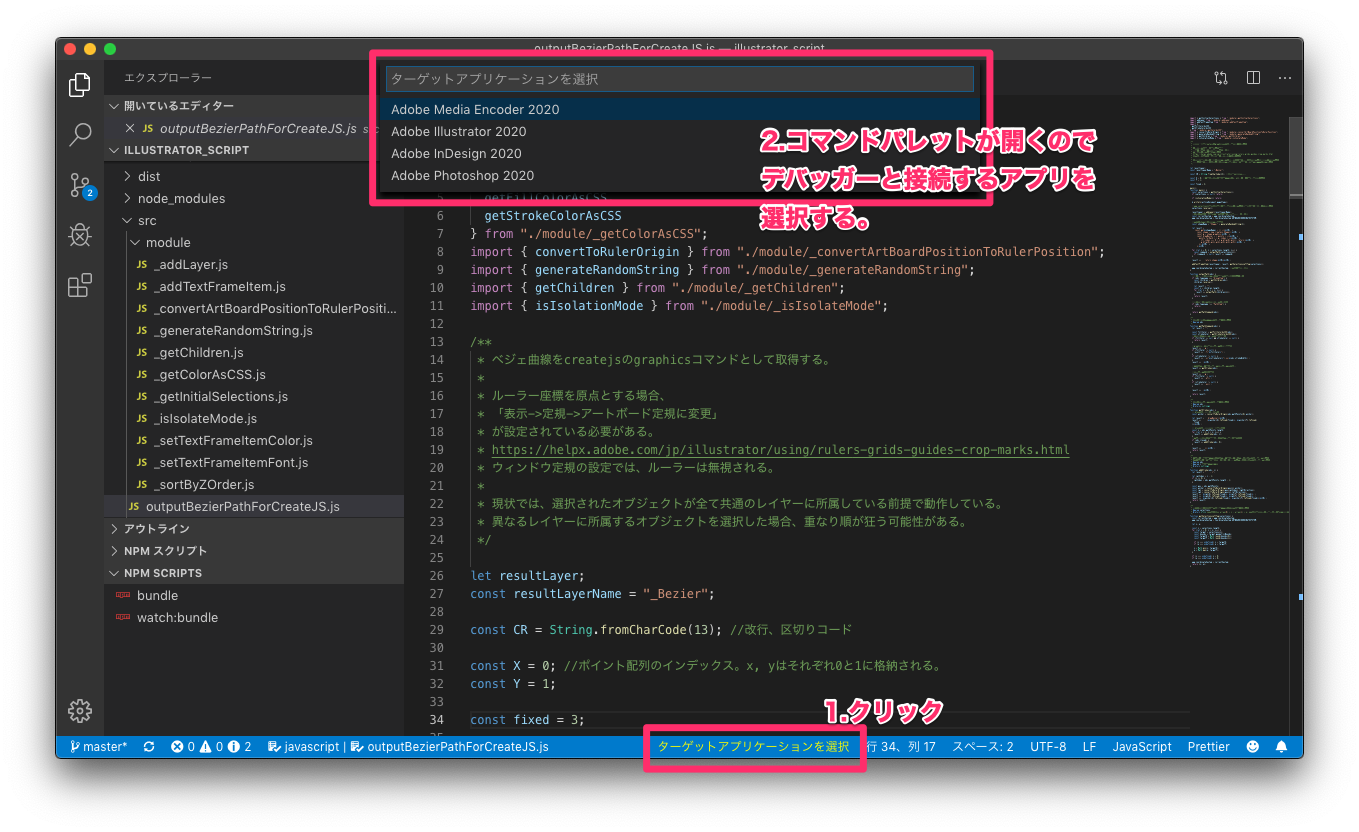Open the editor more actions ellipsis

pos(1285,78)
